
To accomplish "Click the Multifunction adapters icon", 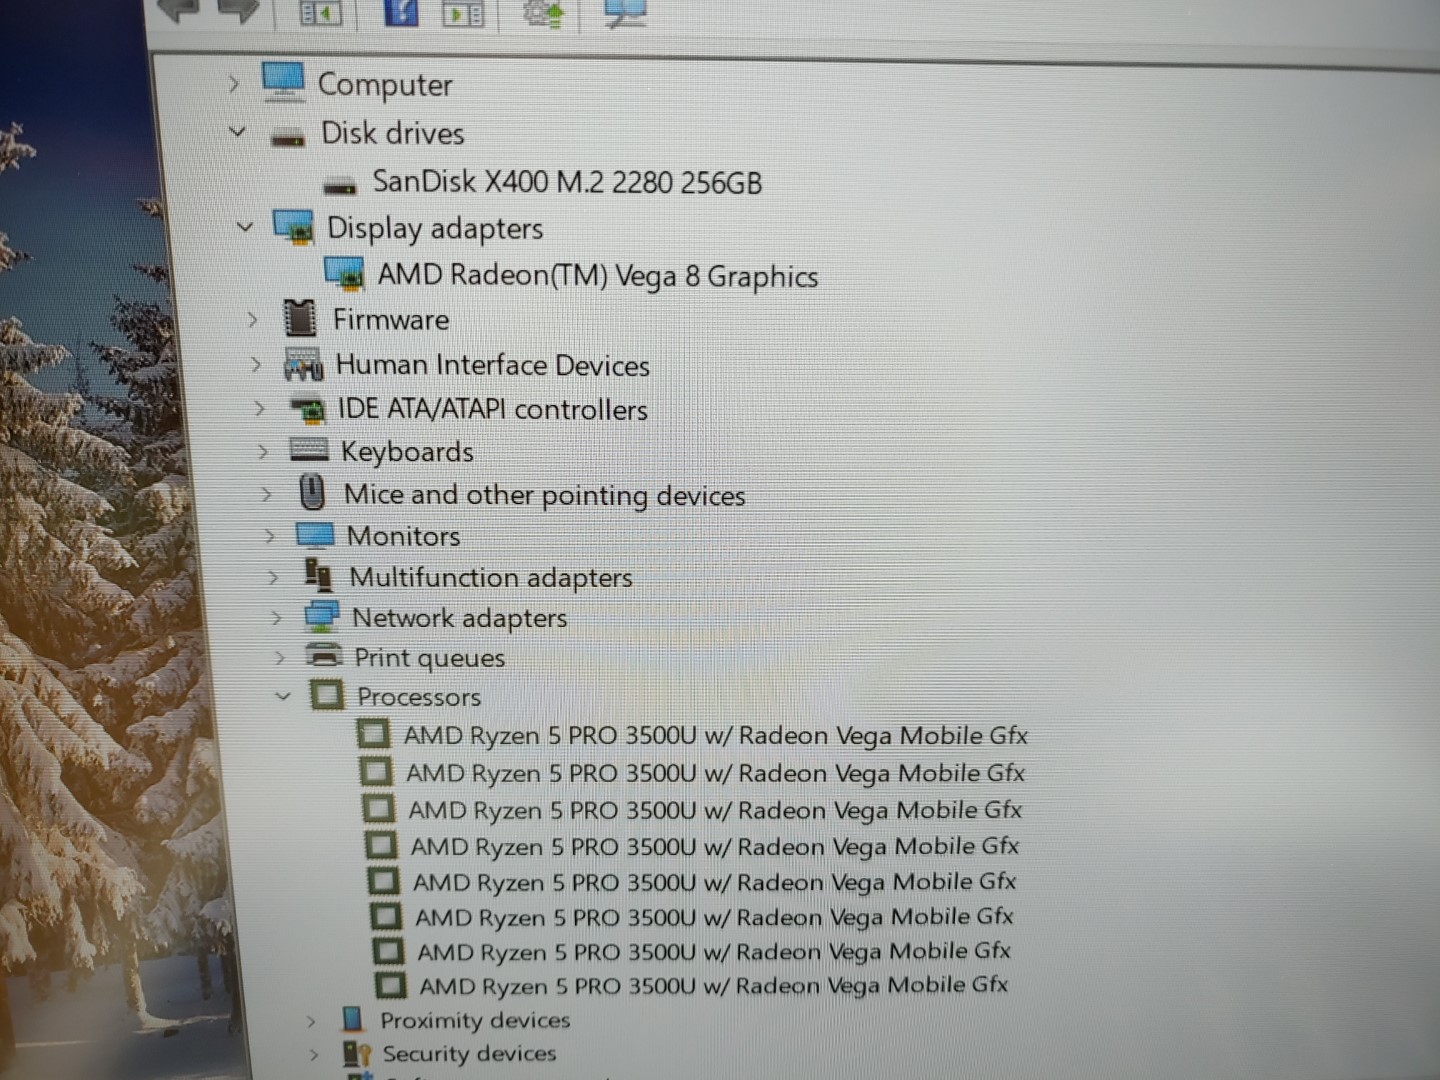I will tap(318, 575).
